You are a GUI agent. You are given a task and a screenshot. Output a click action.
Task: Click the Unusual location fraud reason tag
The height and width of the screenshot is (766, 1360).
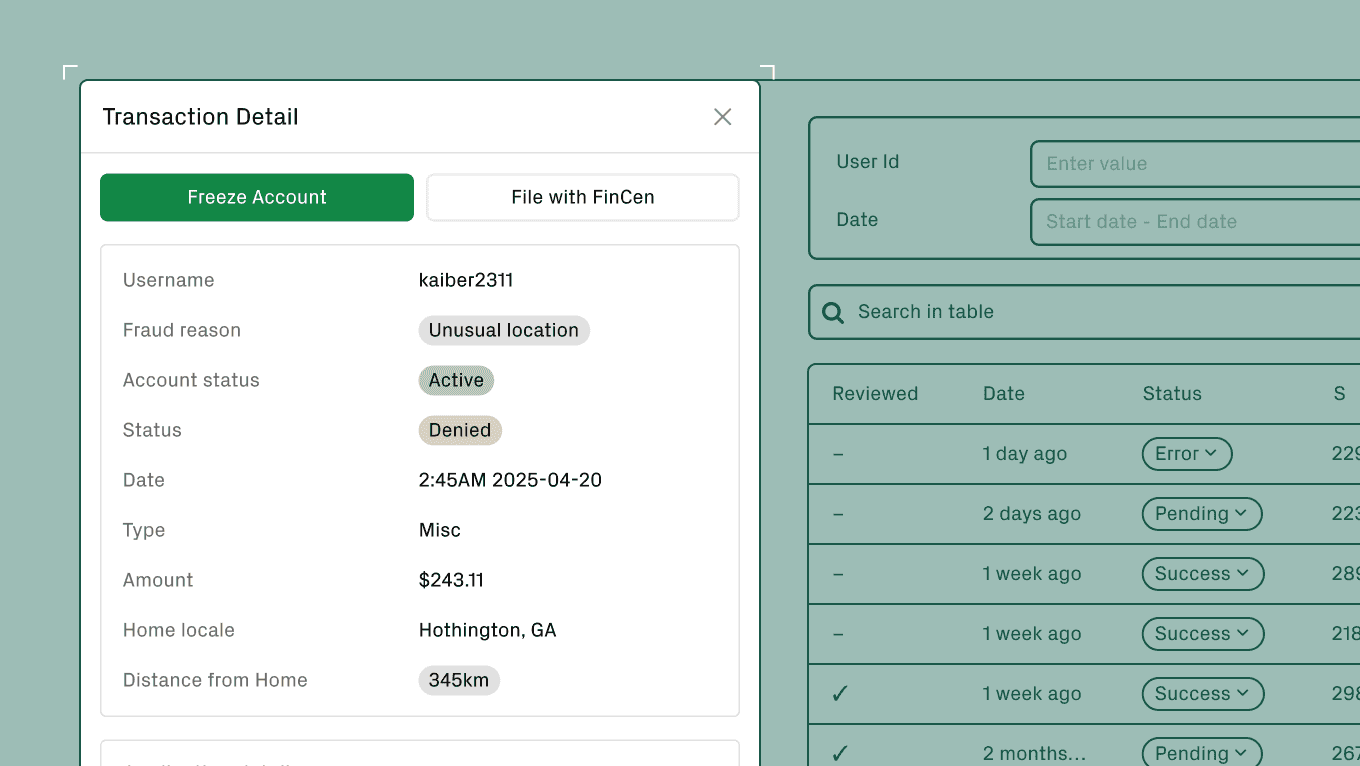coord(503,330)
